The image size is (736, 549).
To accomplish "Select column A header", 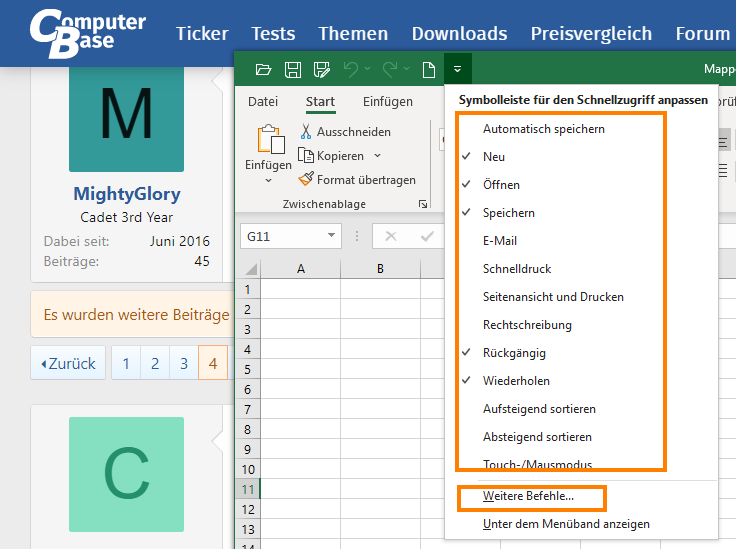I will [301, 269].
